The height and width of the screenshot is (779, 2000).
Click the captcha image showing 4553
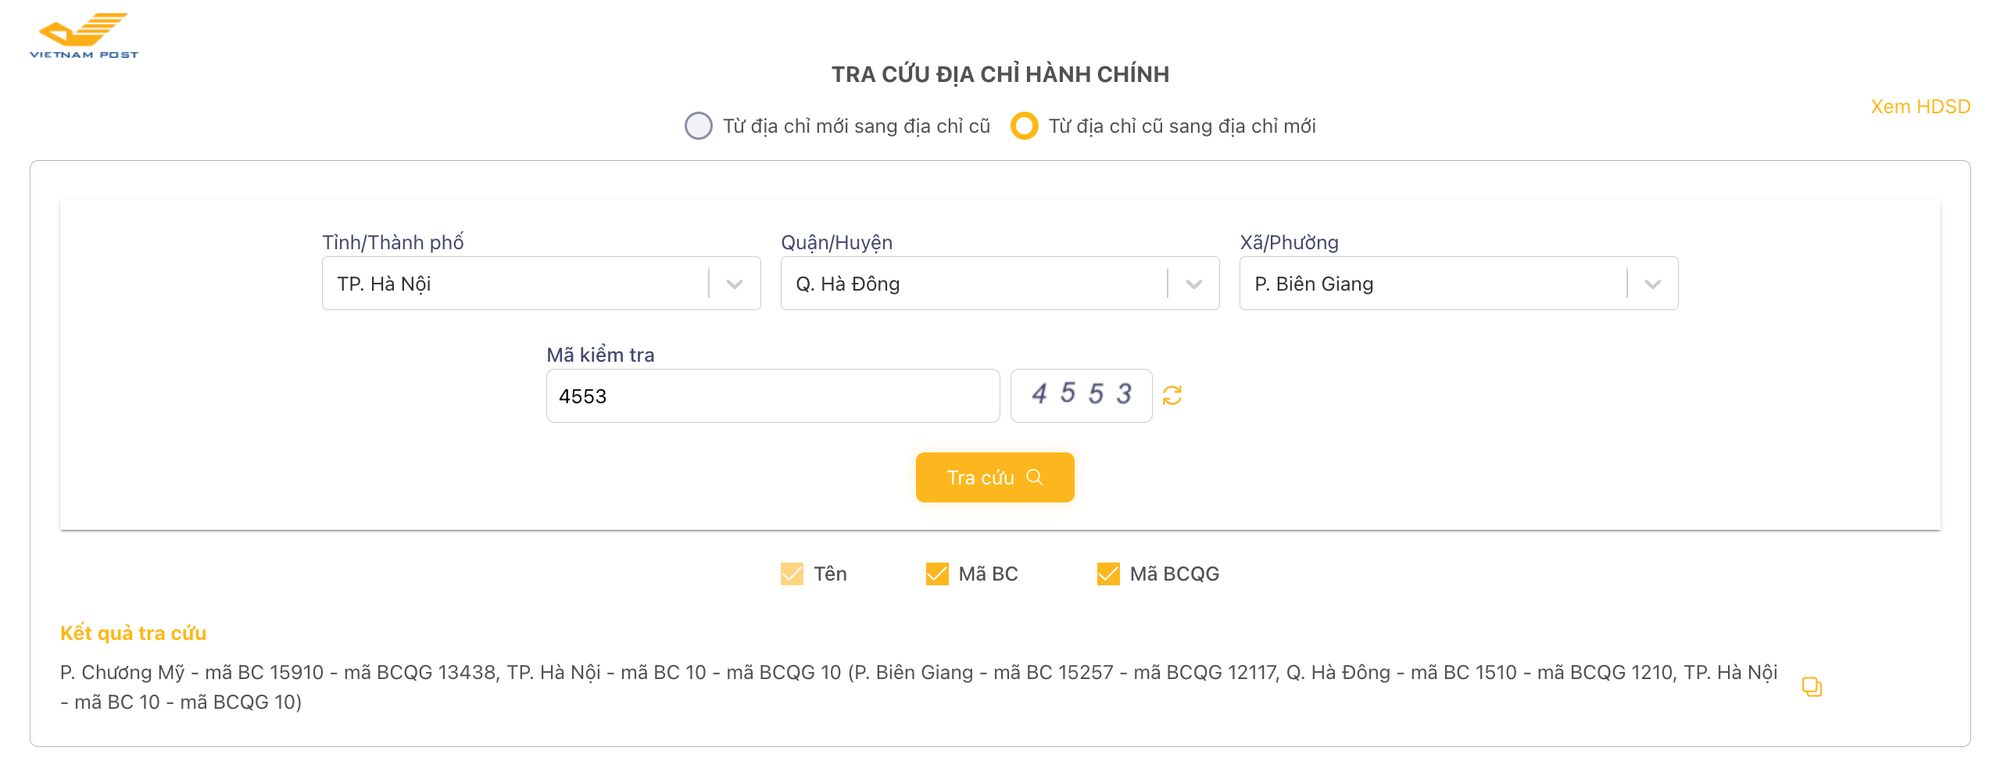pos(1081,395)
